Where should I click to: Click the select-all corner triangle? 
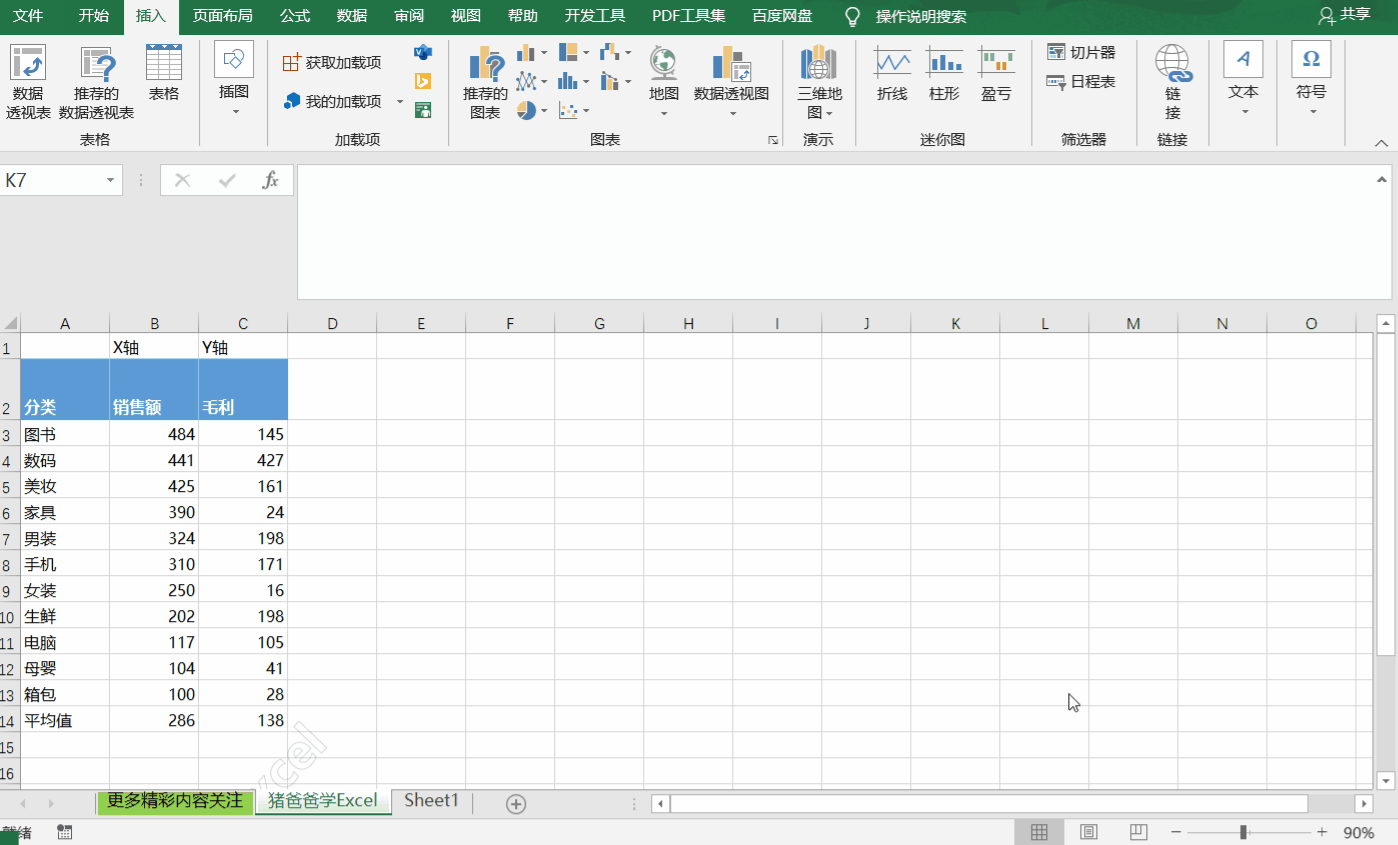click(x=10, y=323)
